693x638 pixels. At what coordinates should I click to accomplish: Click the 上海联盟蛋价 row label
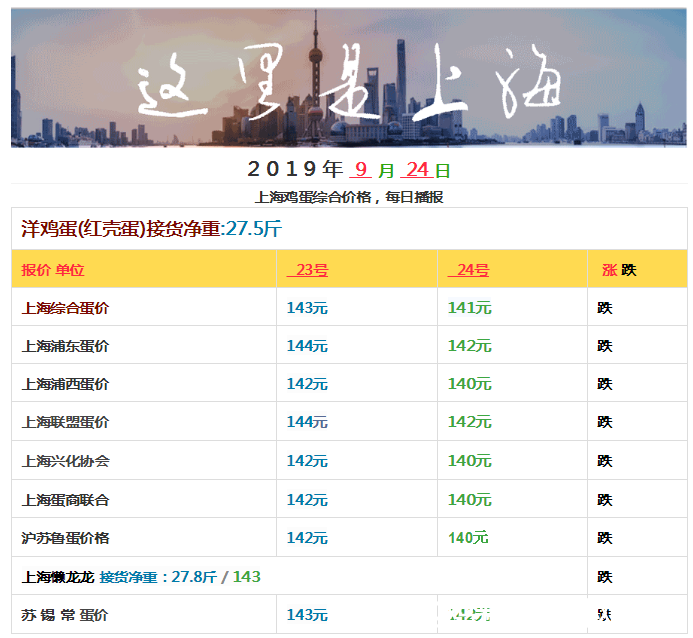[x=65, y=422]
